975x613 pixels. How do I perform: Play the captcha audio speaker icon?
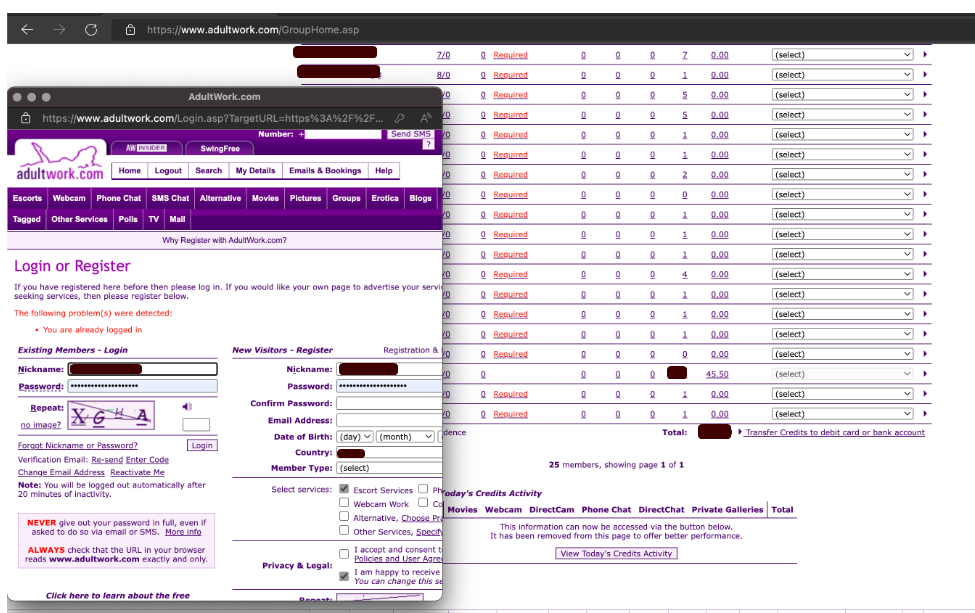[x=187, y=407]
